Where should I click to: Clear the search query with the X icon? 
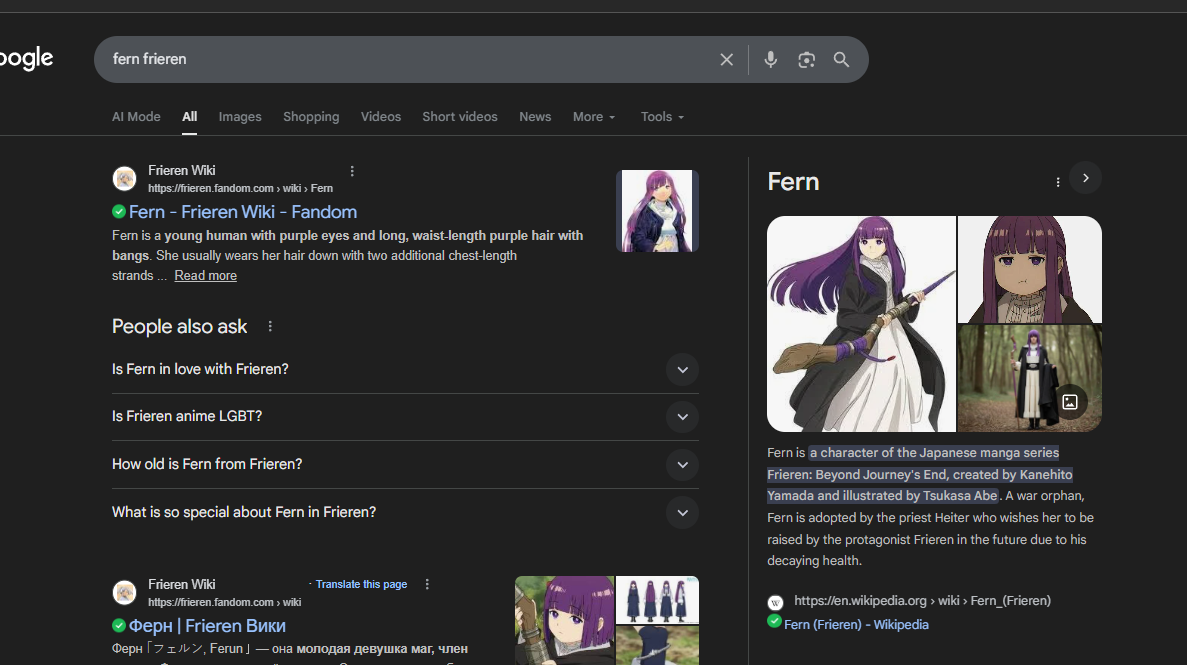[726, 59]
